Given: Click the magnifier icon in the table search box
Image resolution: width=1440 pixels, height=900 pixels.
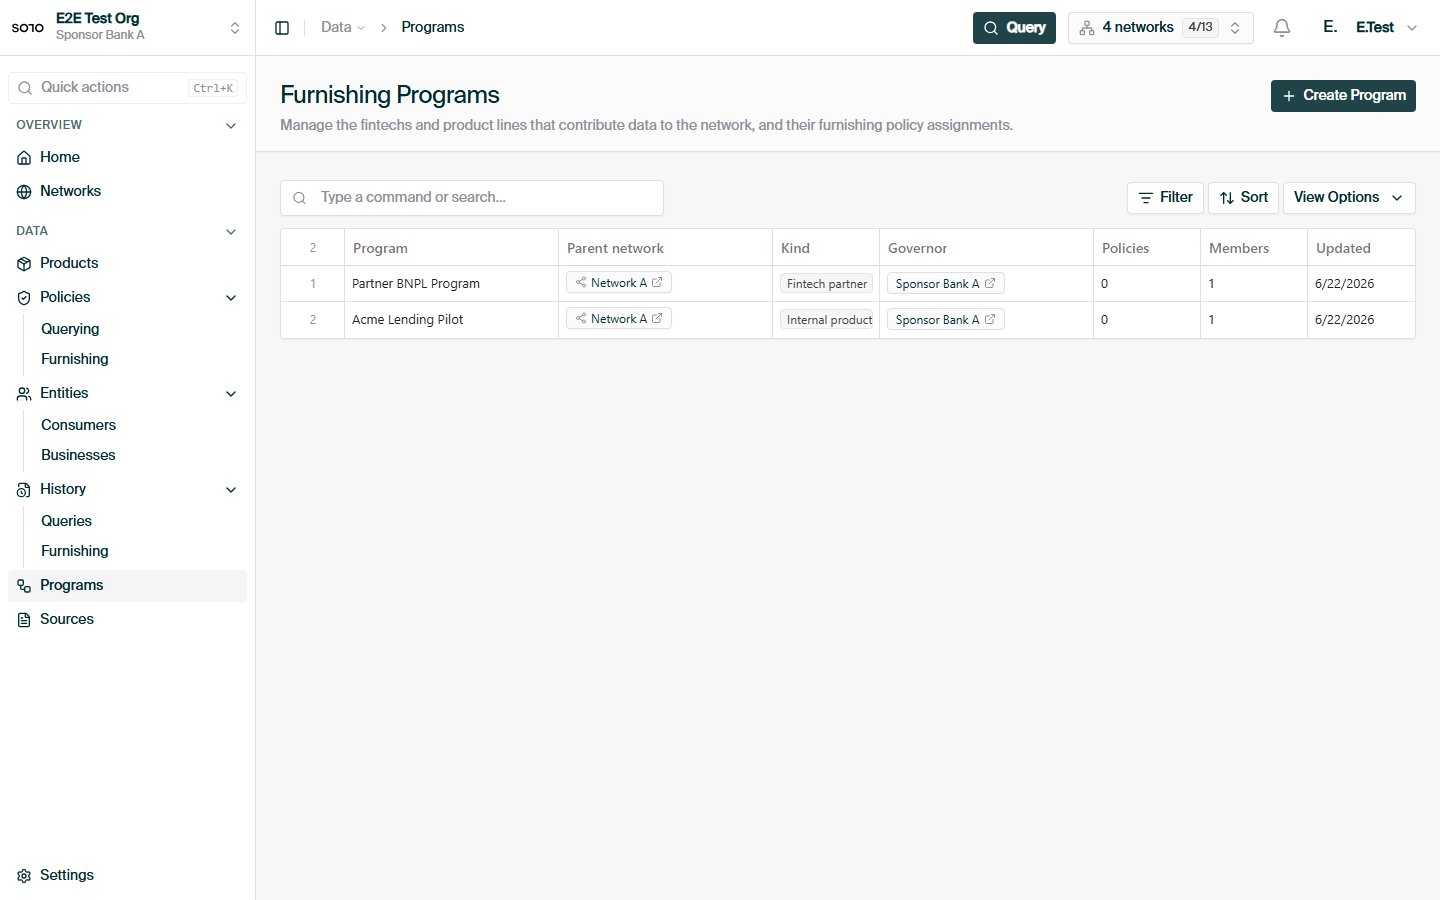Looking at the screenshot, I should pyautogui.click(x=299, y=198).
